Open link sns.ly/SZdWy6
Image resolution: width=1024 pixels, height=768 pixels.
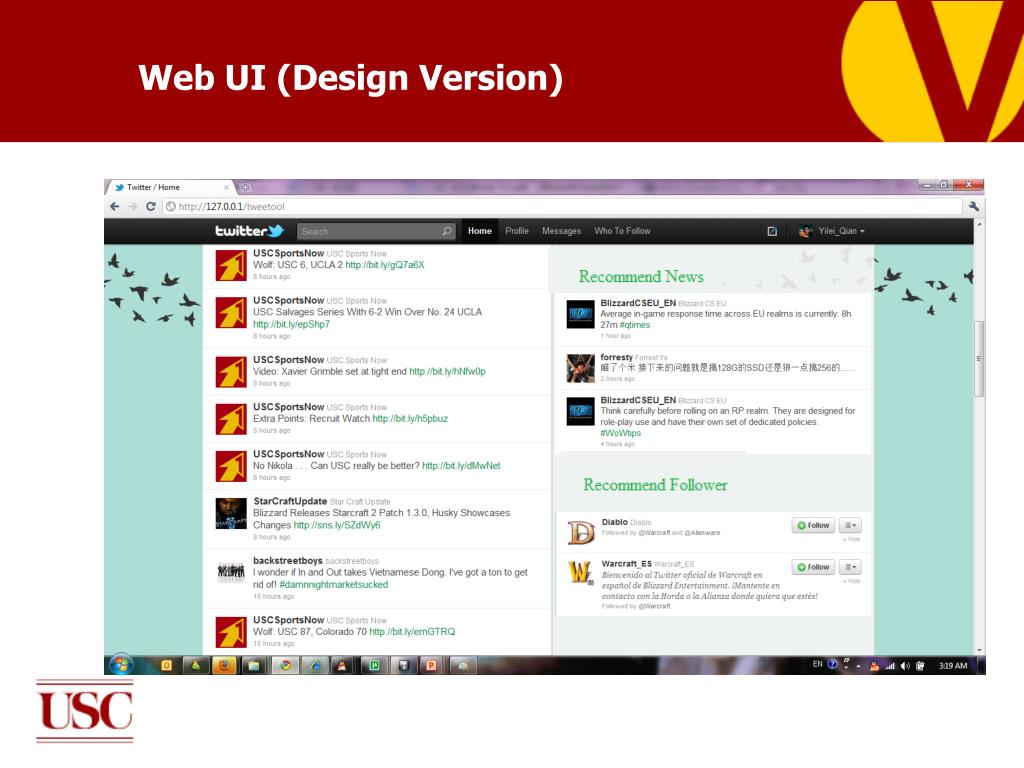pos(337,525)
